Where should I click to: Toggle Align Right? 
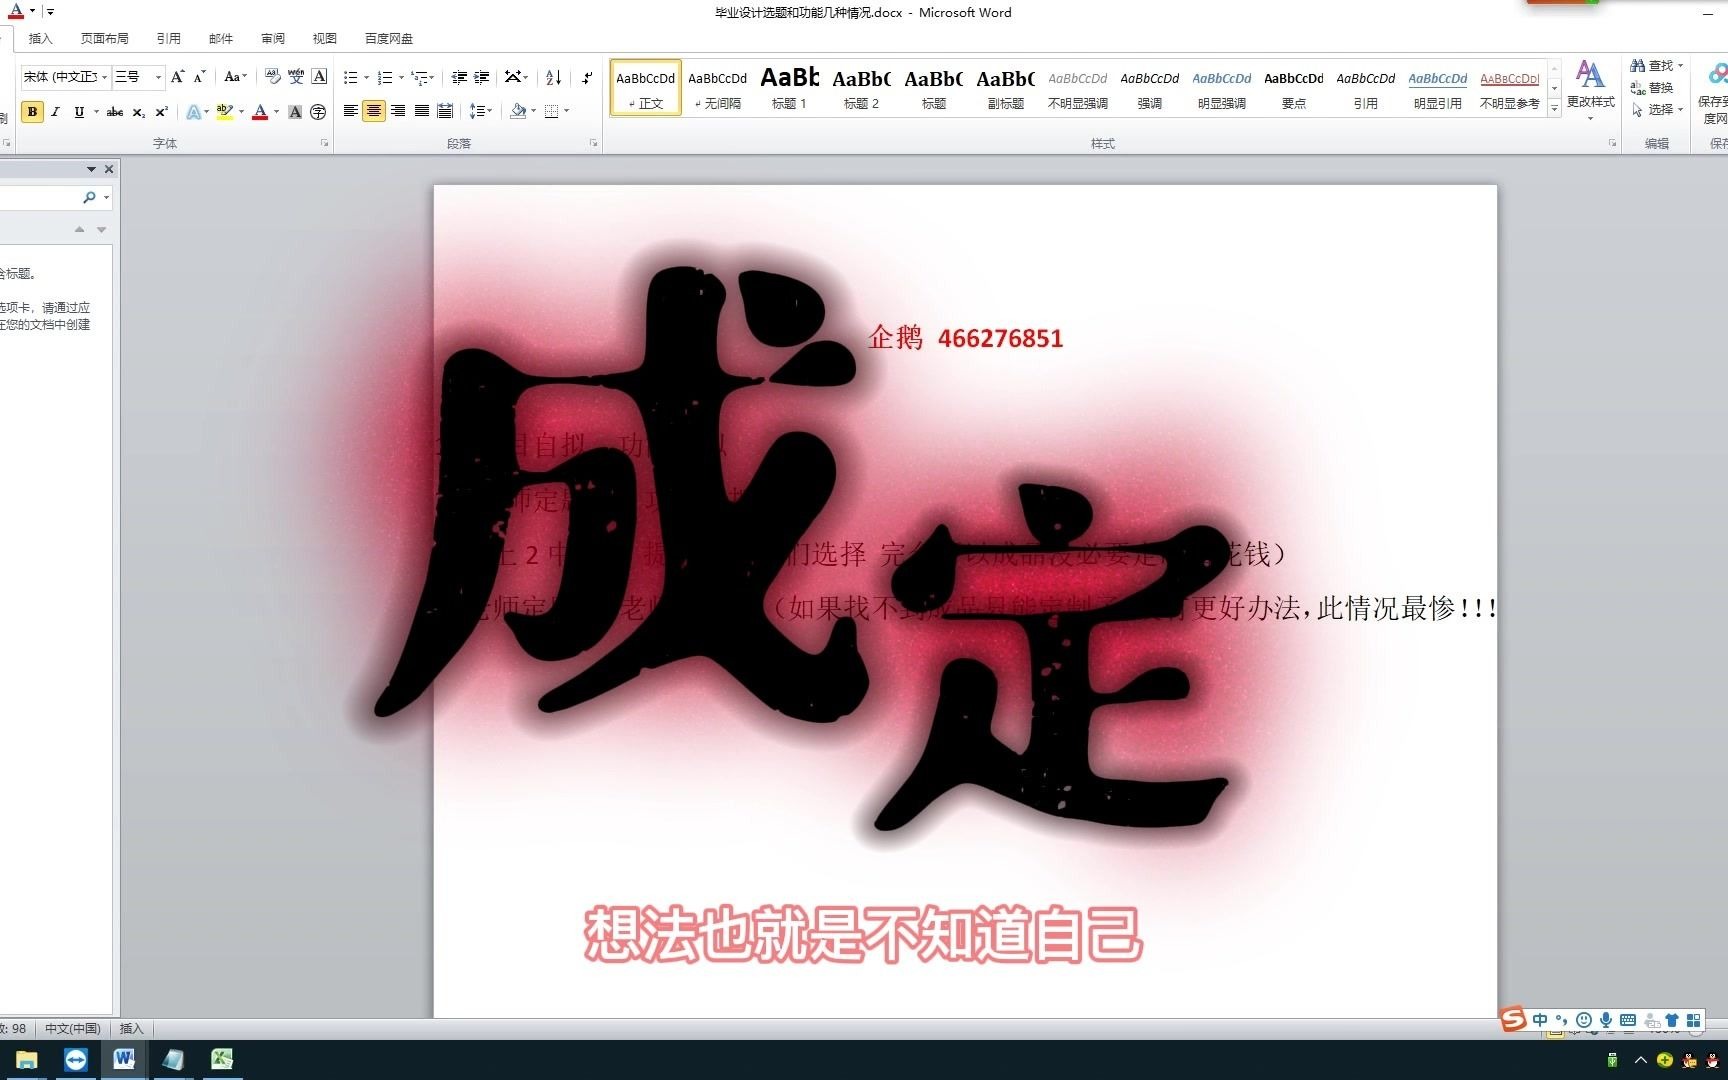(x=398, y=111)
